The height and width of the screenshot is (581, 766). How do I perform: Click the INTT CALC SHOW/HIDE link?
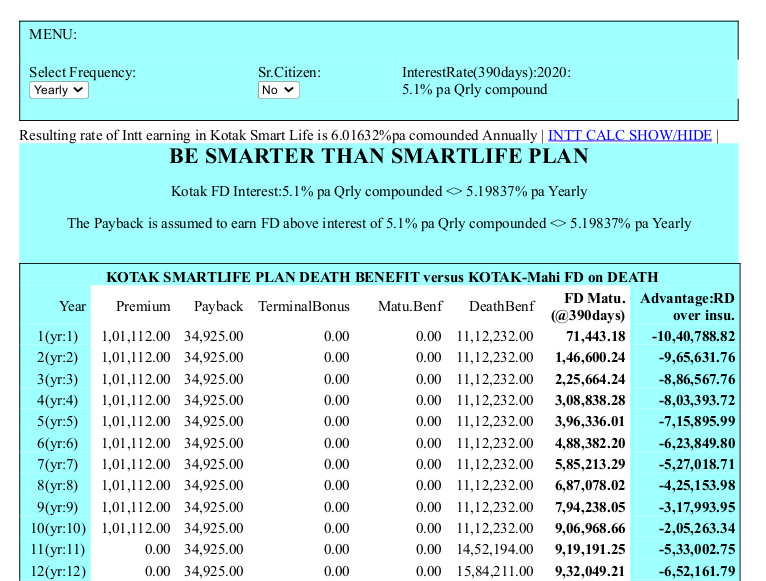click(629, 135)
